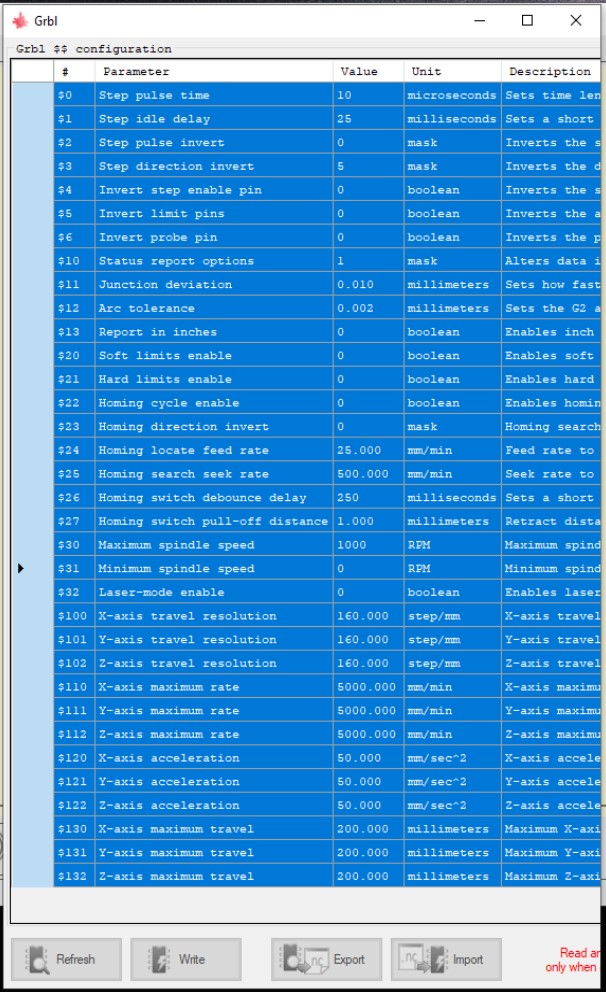Click the Description column header
This screenshot has width=606, height=992.
click(x=550, y=71)
